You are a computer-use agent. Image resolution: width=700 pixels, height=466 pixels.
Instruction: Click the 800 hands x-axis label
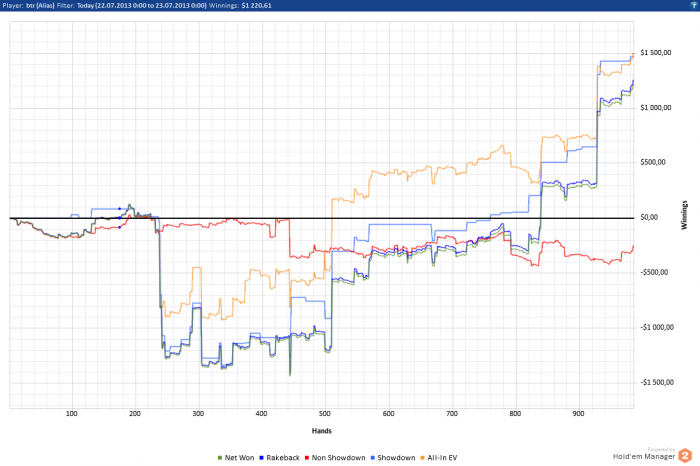[x=515, y=414]
